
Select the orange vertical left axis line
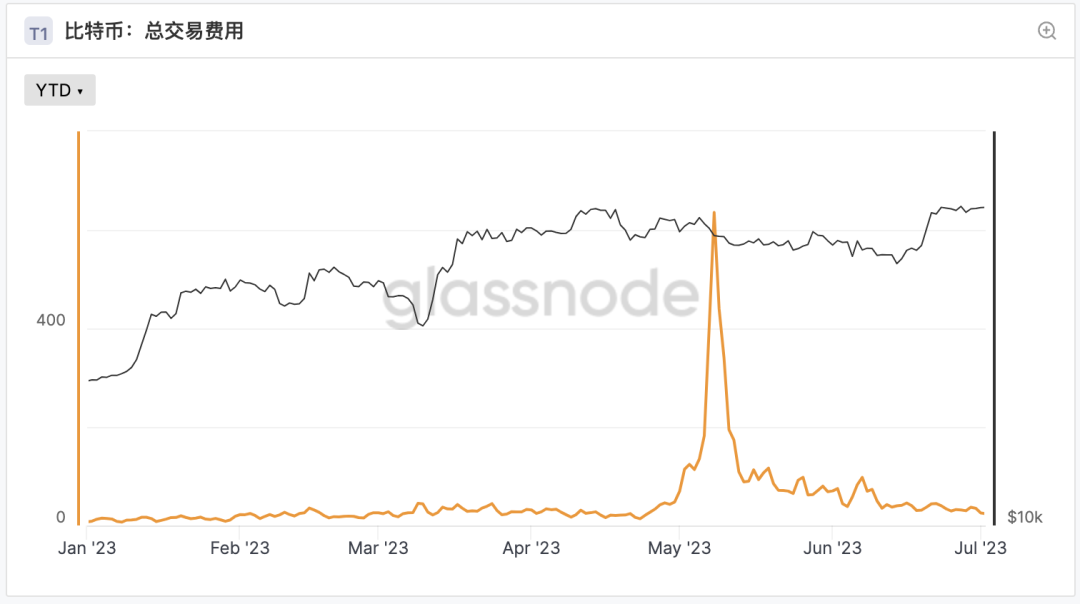(x=78, y=328)
